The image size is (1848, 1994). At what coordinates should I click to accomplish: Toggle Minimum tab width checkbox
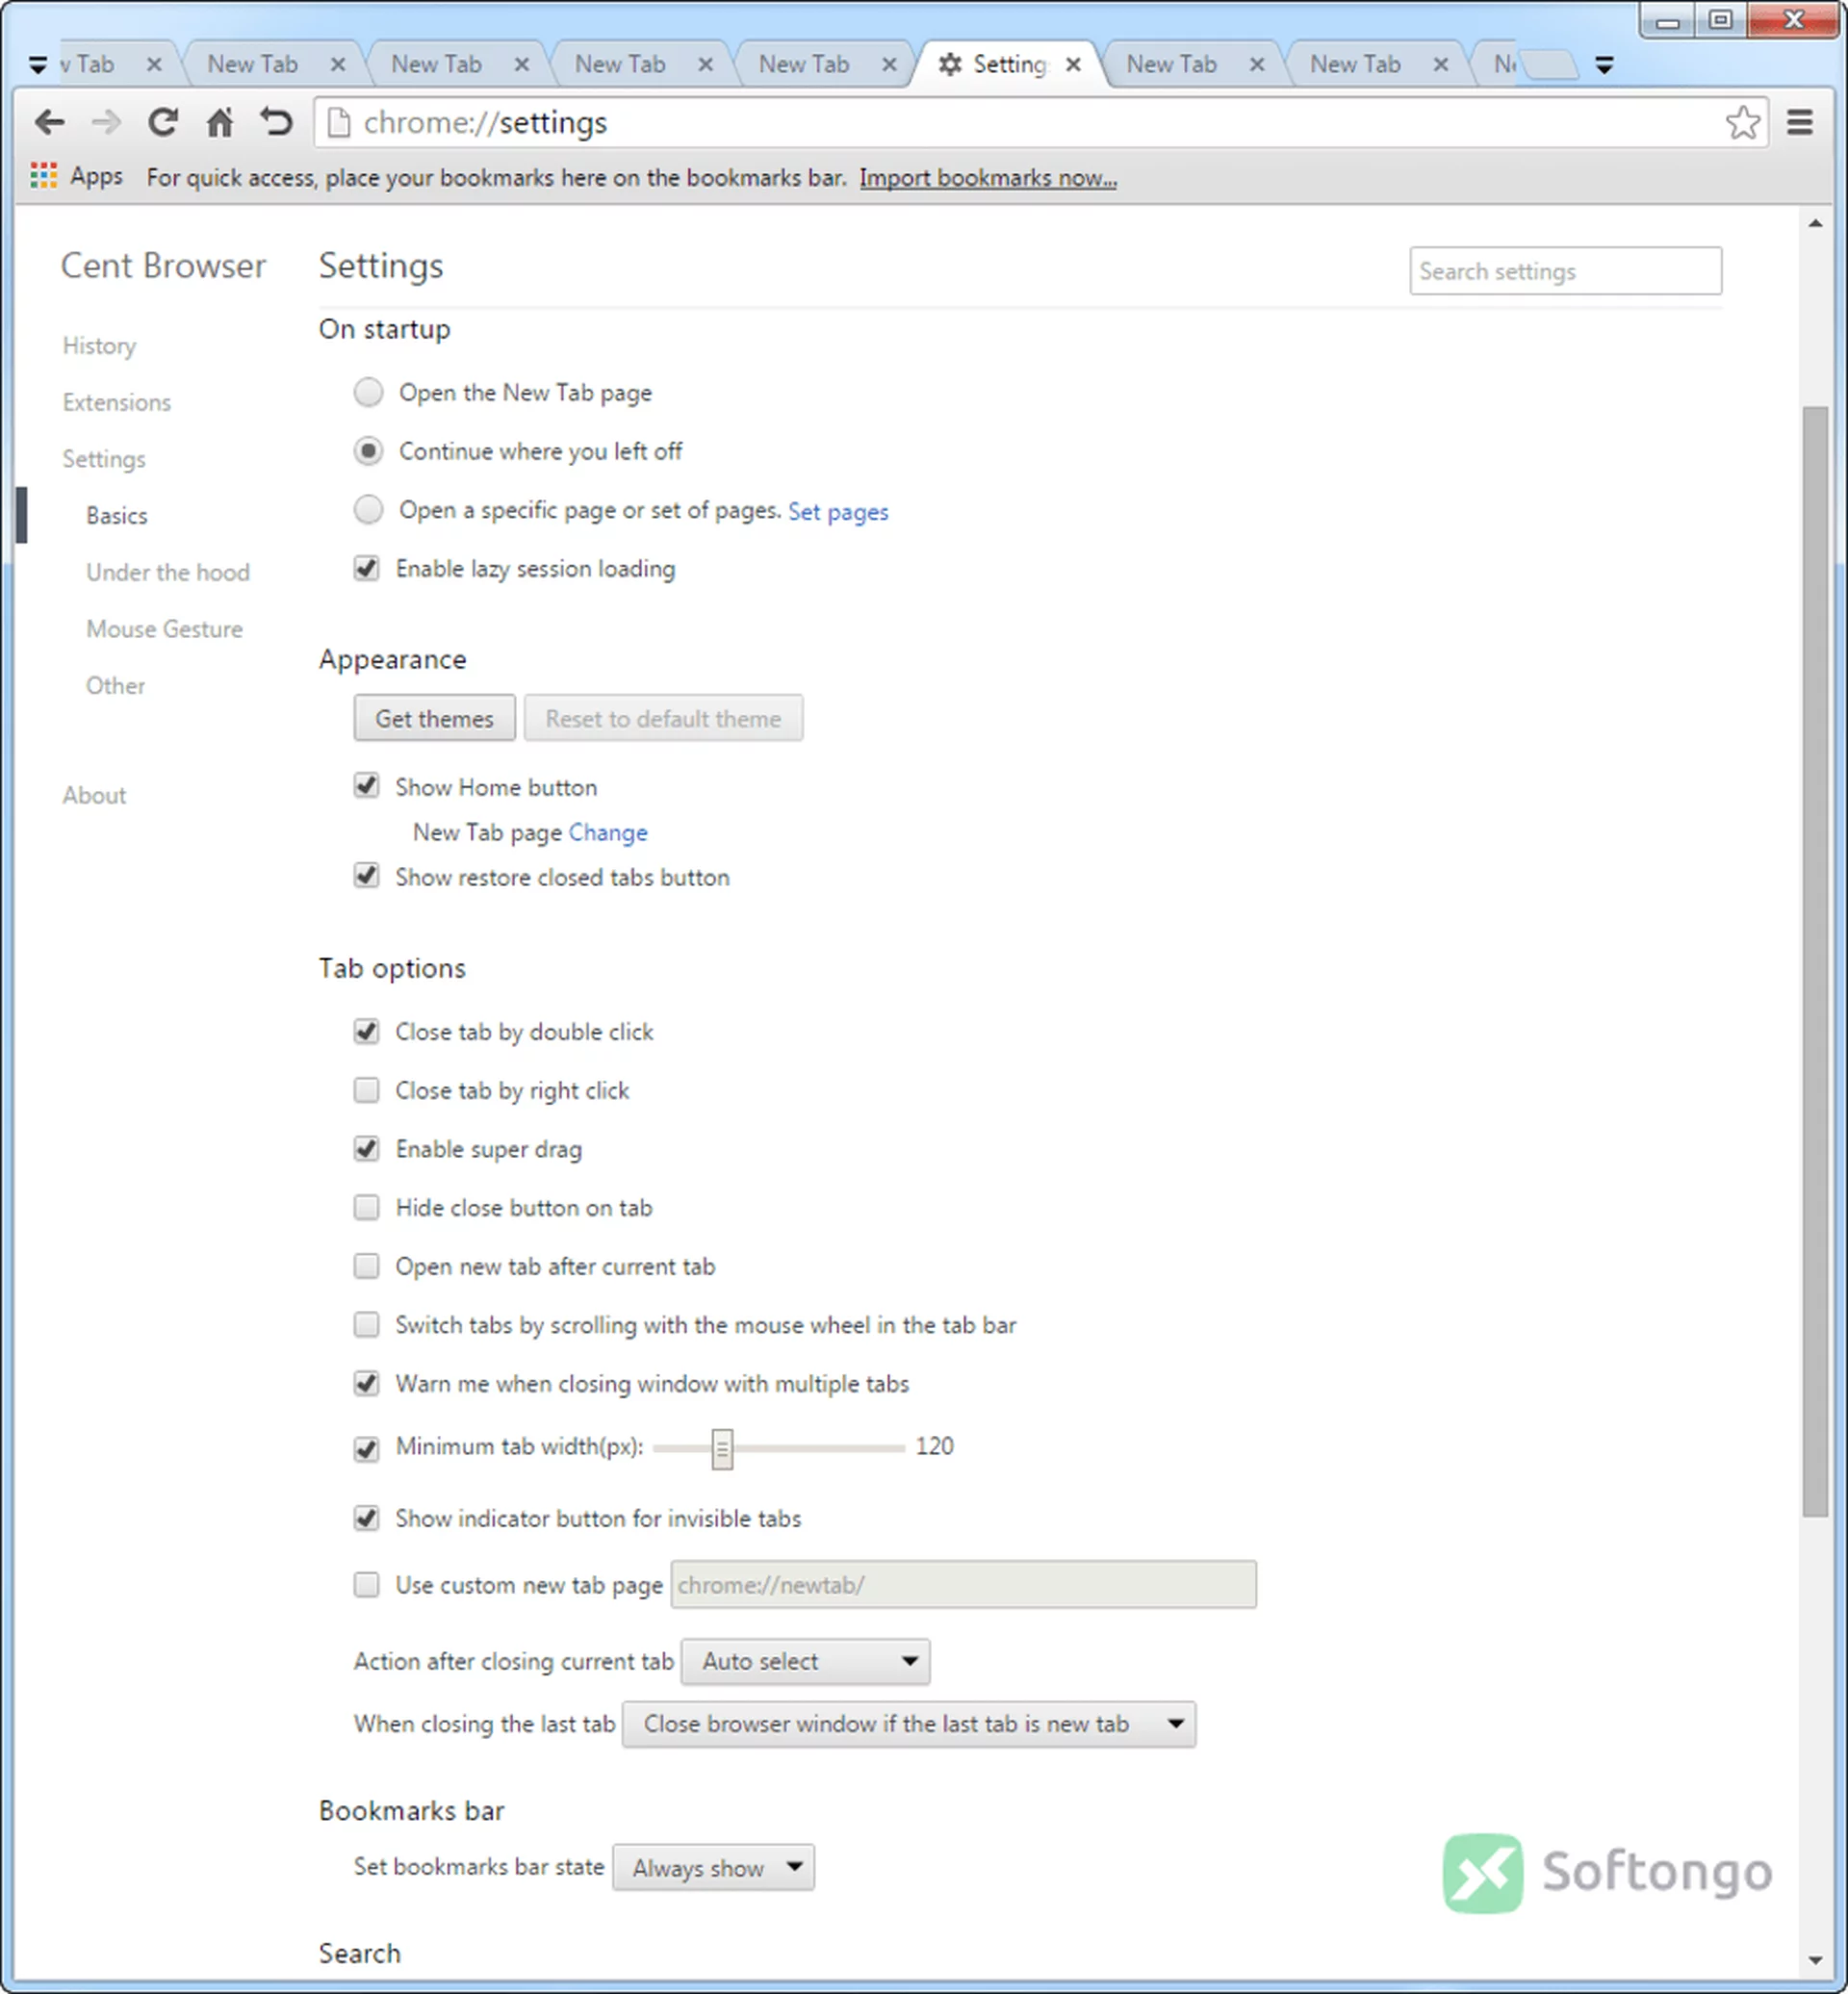coord(366,1449)
